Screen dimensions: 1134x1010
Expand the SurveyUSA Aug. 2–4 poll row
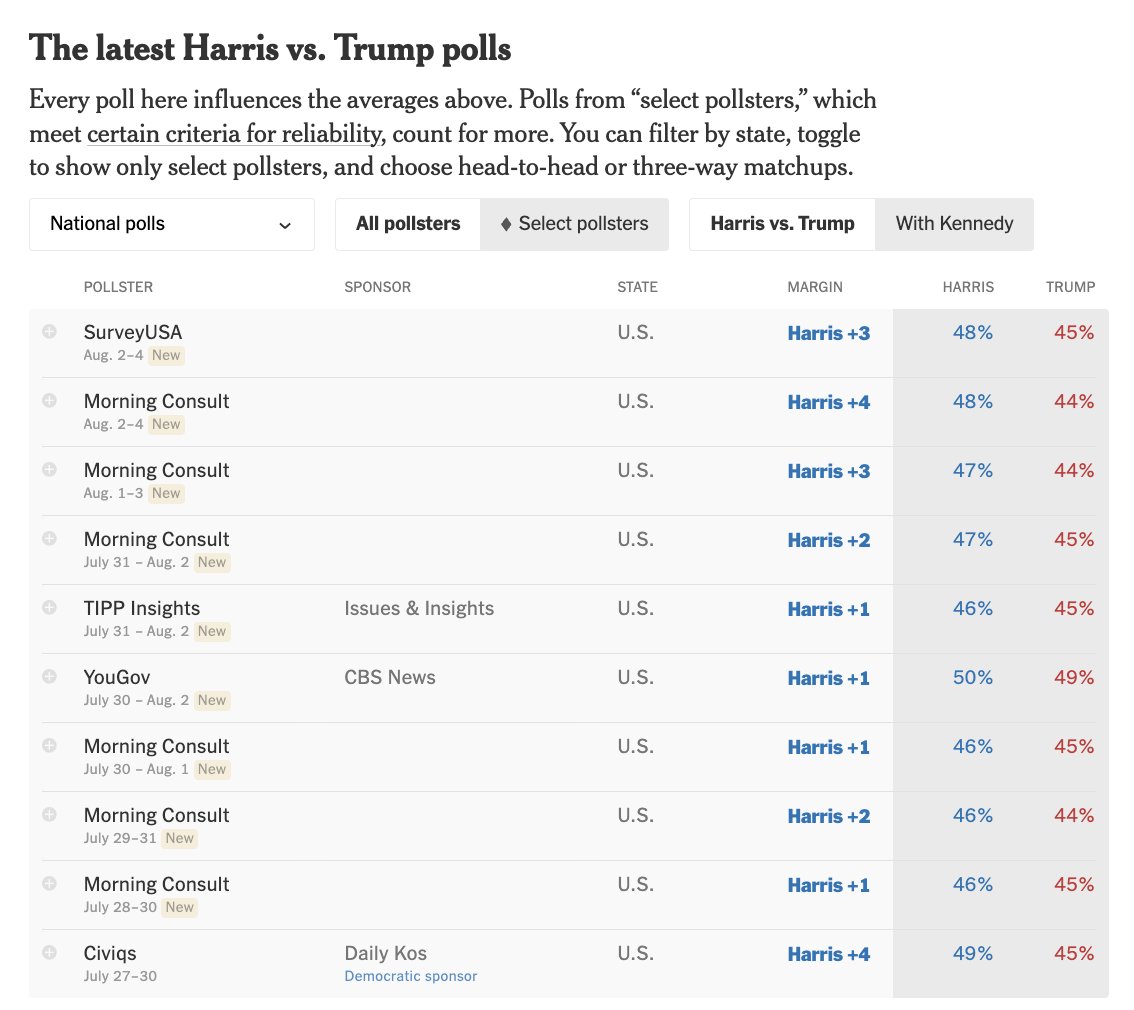coord(49,331)
